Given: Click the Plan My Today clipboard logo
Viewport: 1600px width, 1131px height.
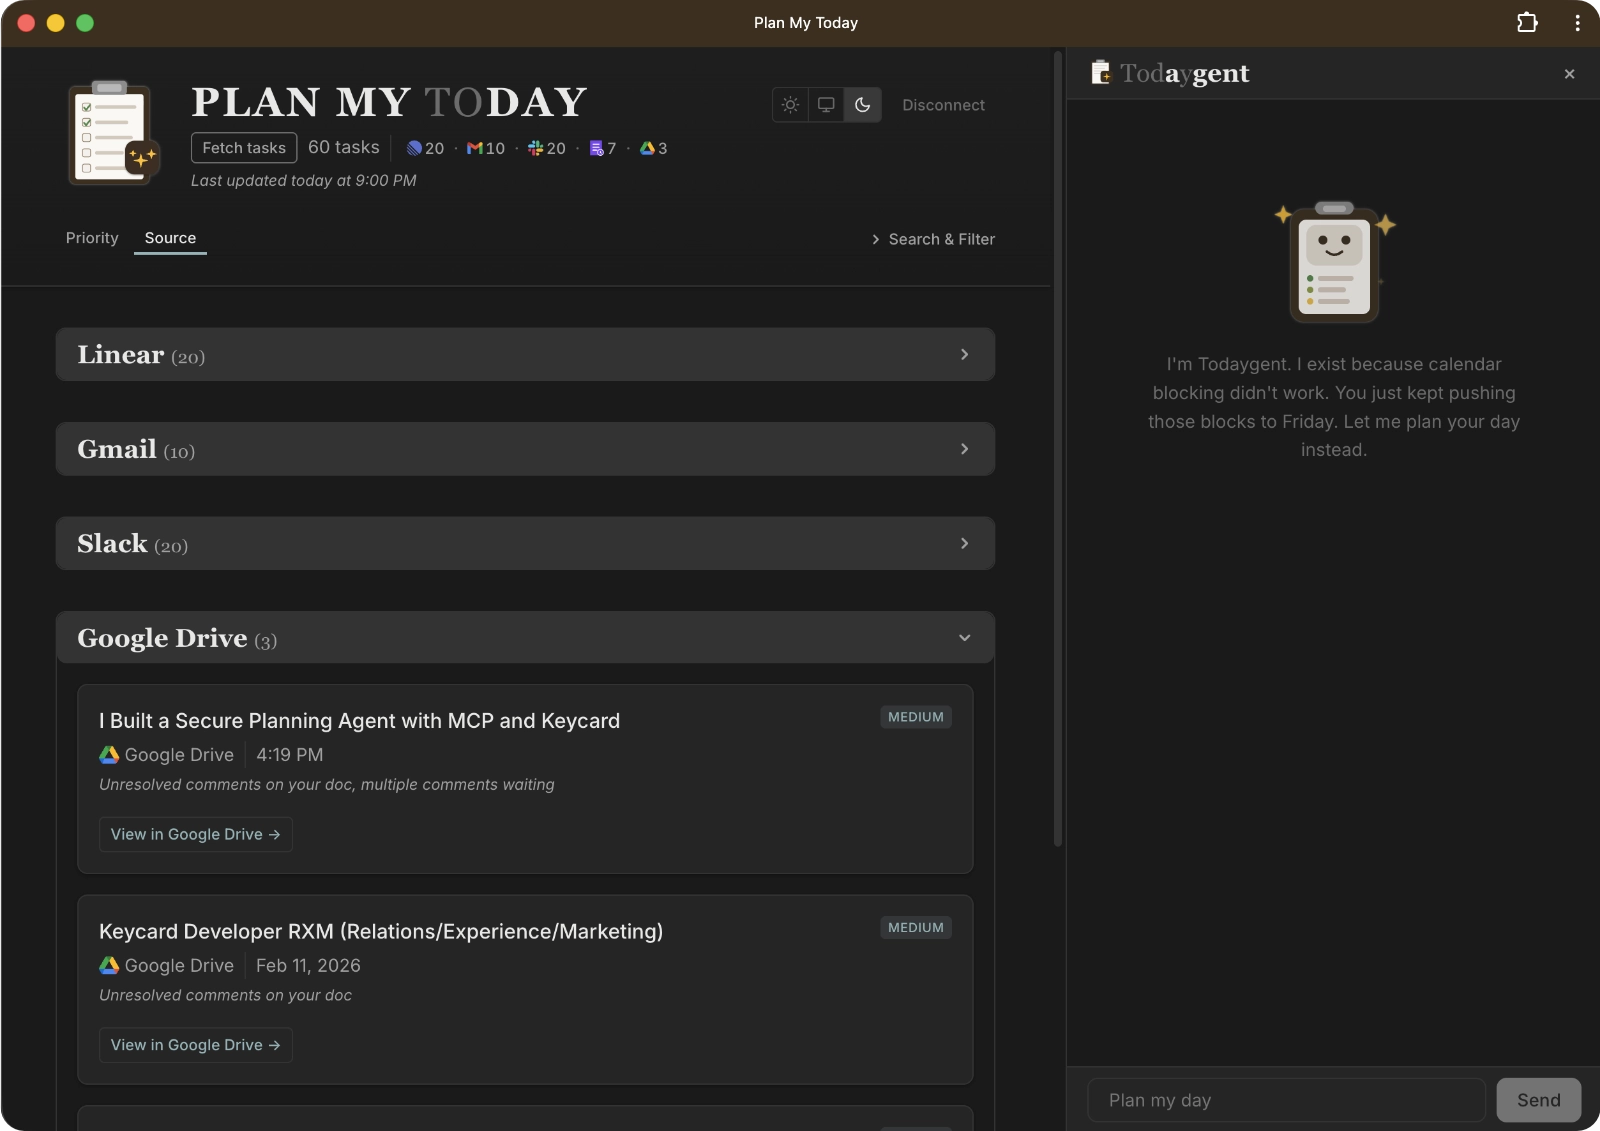Looking at the screenshot, I should [x=112, y=132].
